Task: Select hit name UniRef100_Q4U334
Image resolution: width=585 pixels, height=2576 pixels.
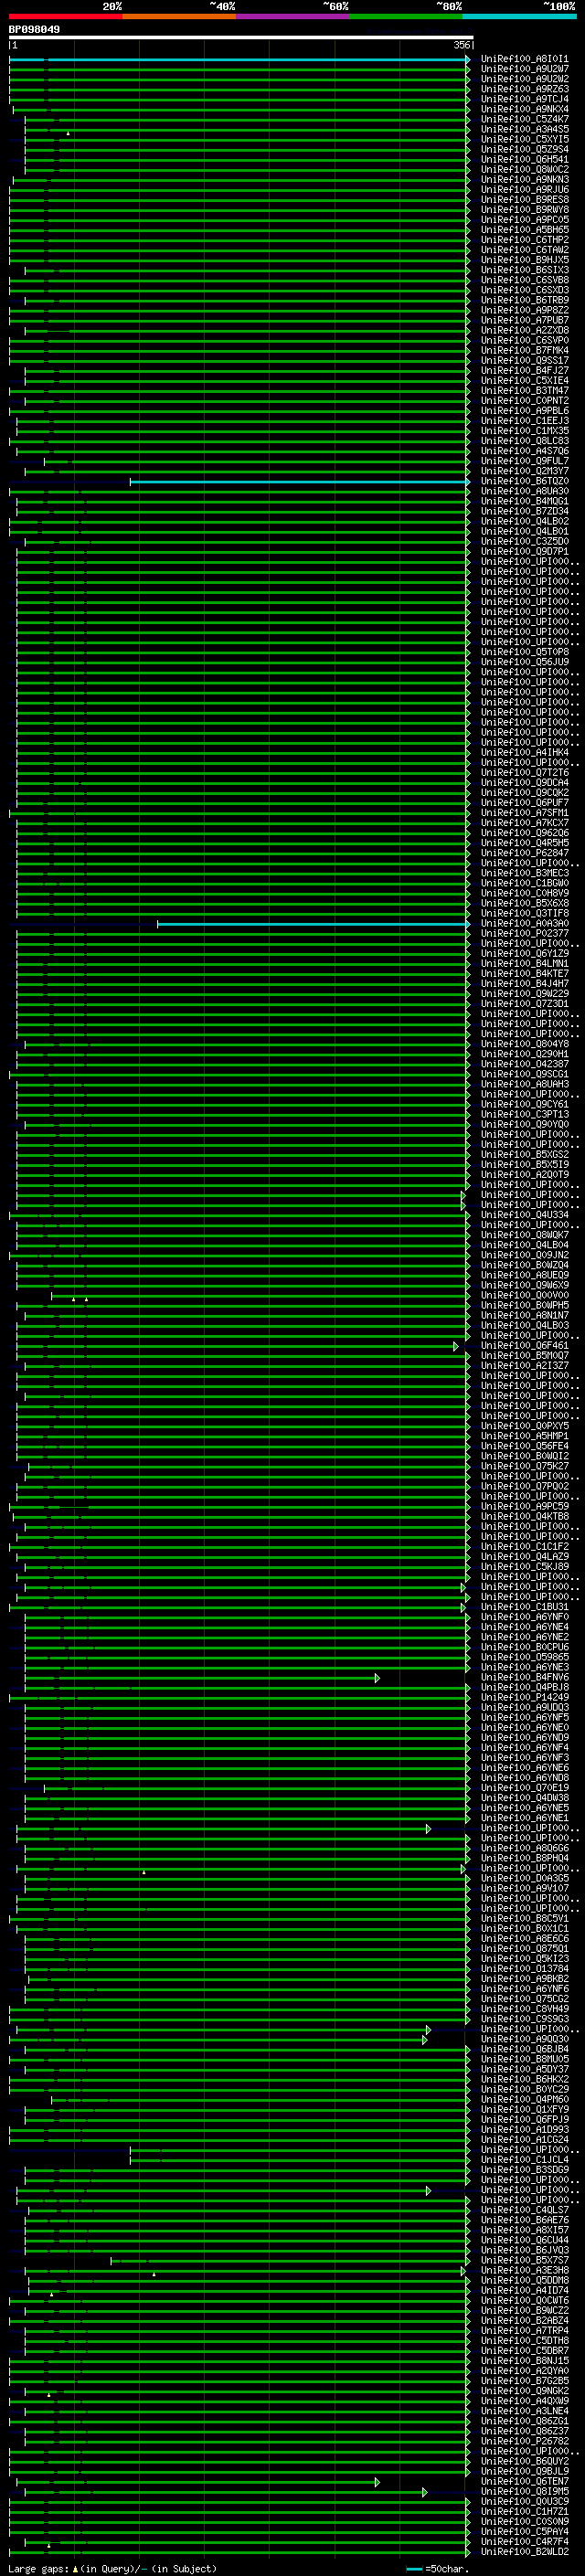Action: pos(524,1216)
